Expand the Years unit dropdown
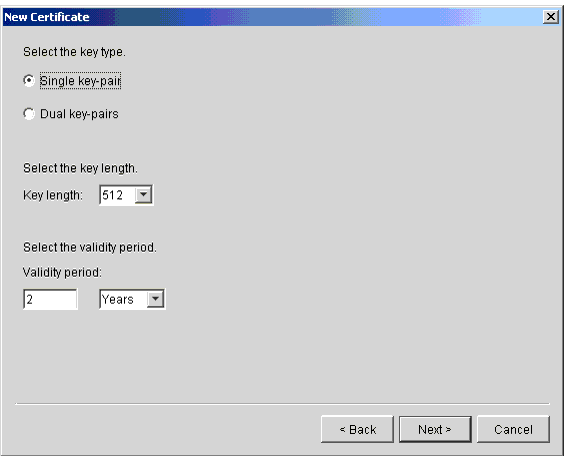Viewport: 574px width, 458px height. 155,299
